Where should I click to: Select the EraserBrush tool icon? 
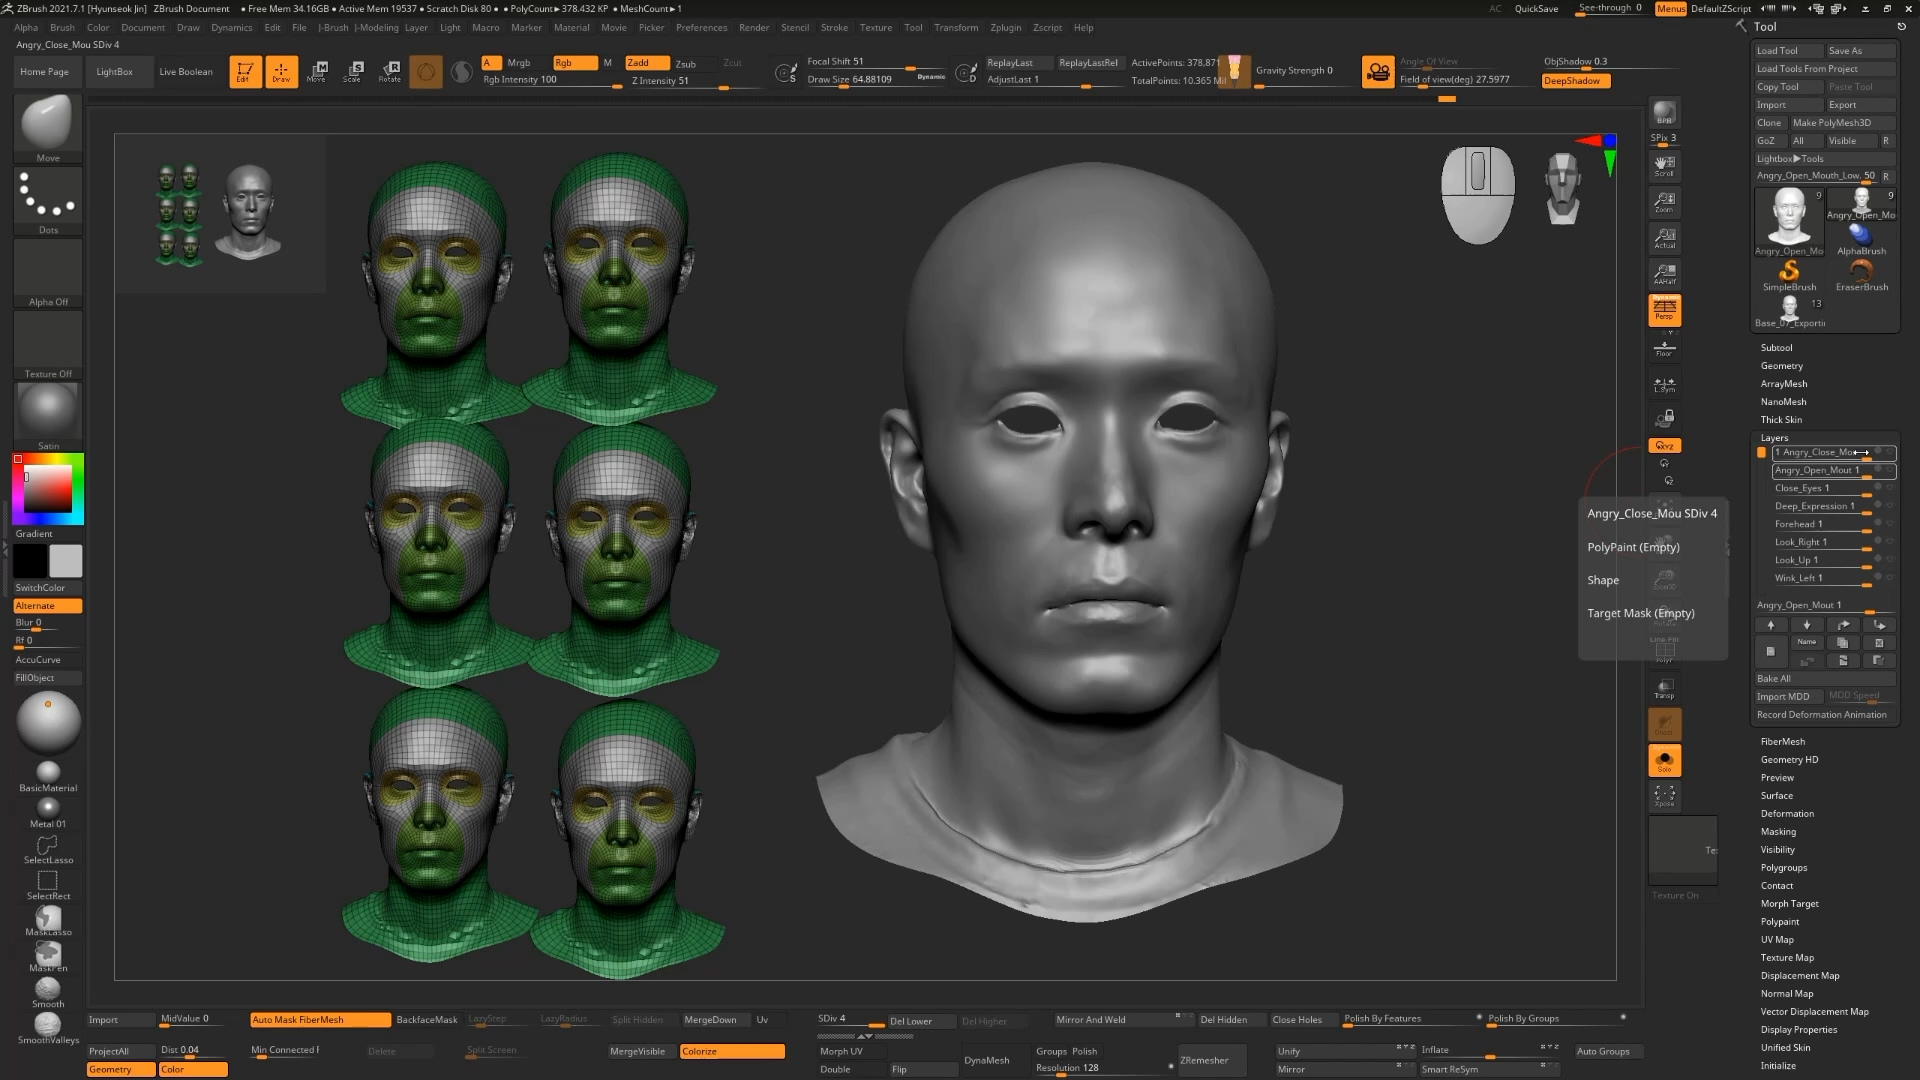coord(1861,273)
